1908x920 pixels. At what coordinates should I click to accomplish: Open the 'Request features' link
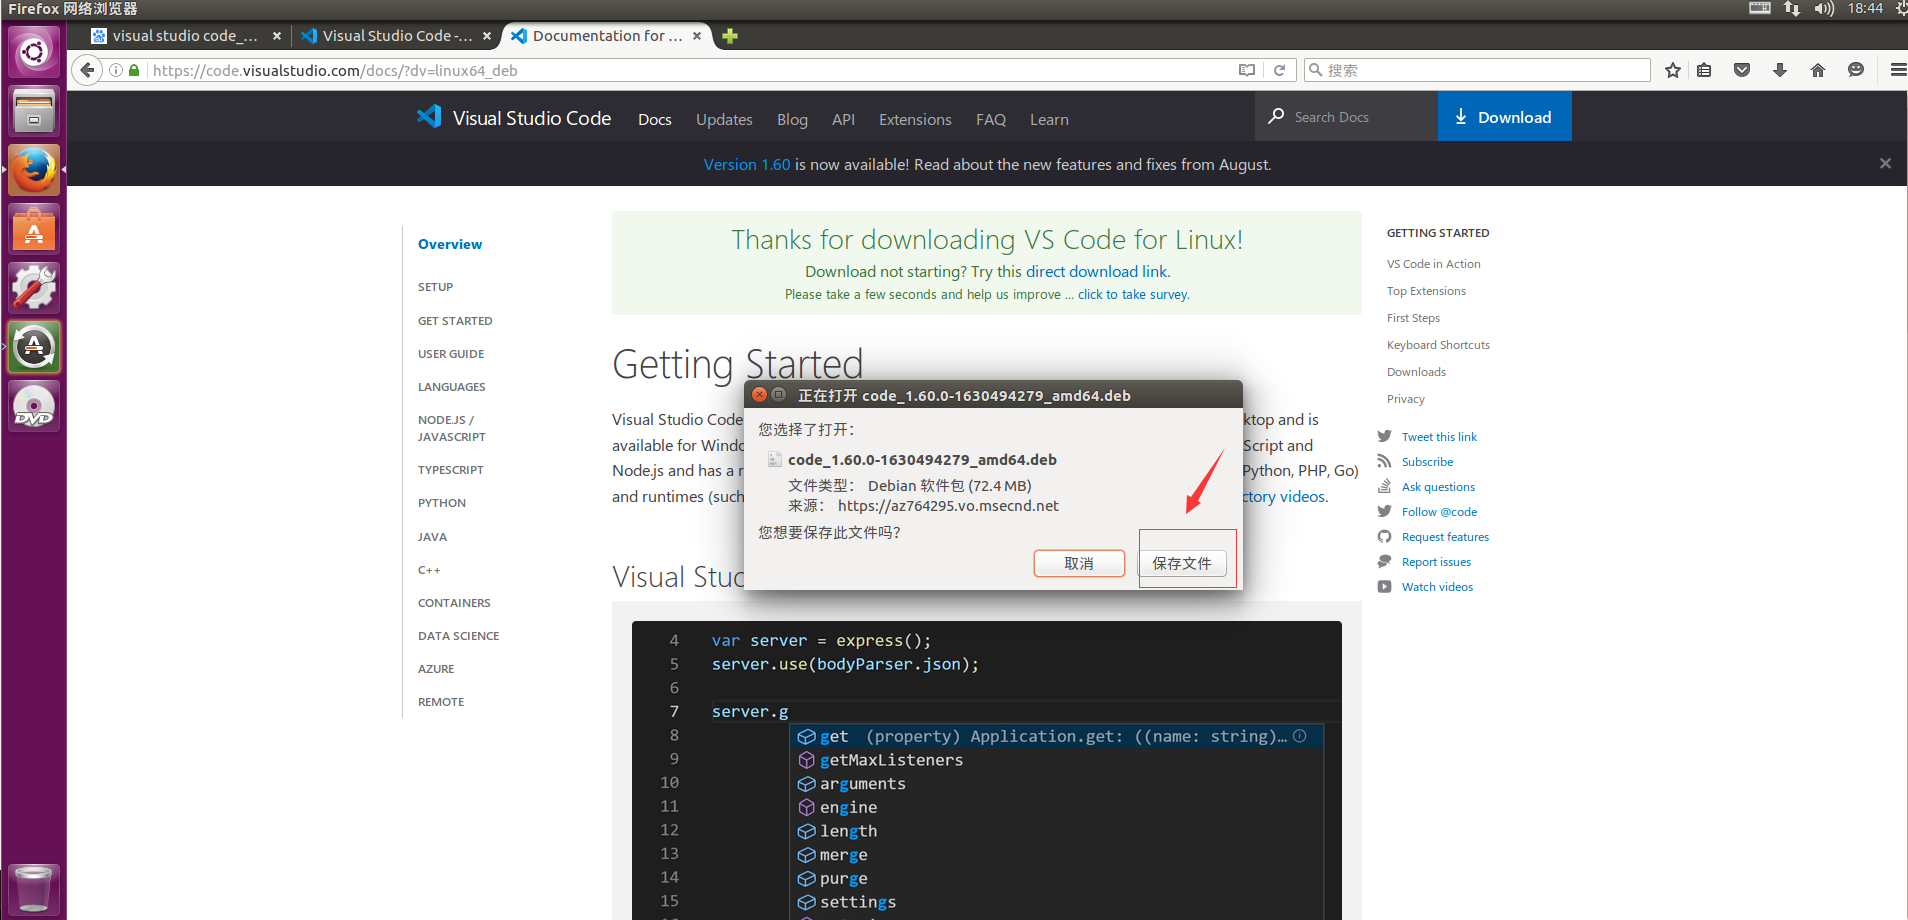(1445, 537)
